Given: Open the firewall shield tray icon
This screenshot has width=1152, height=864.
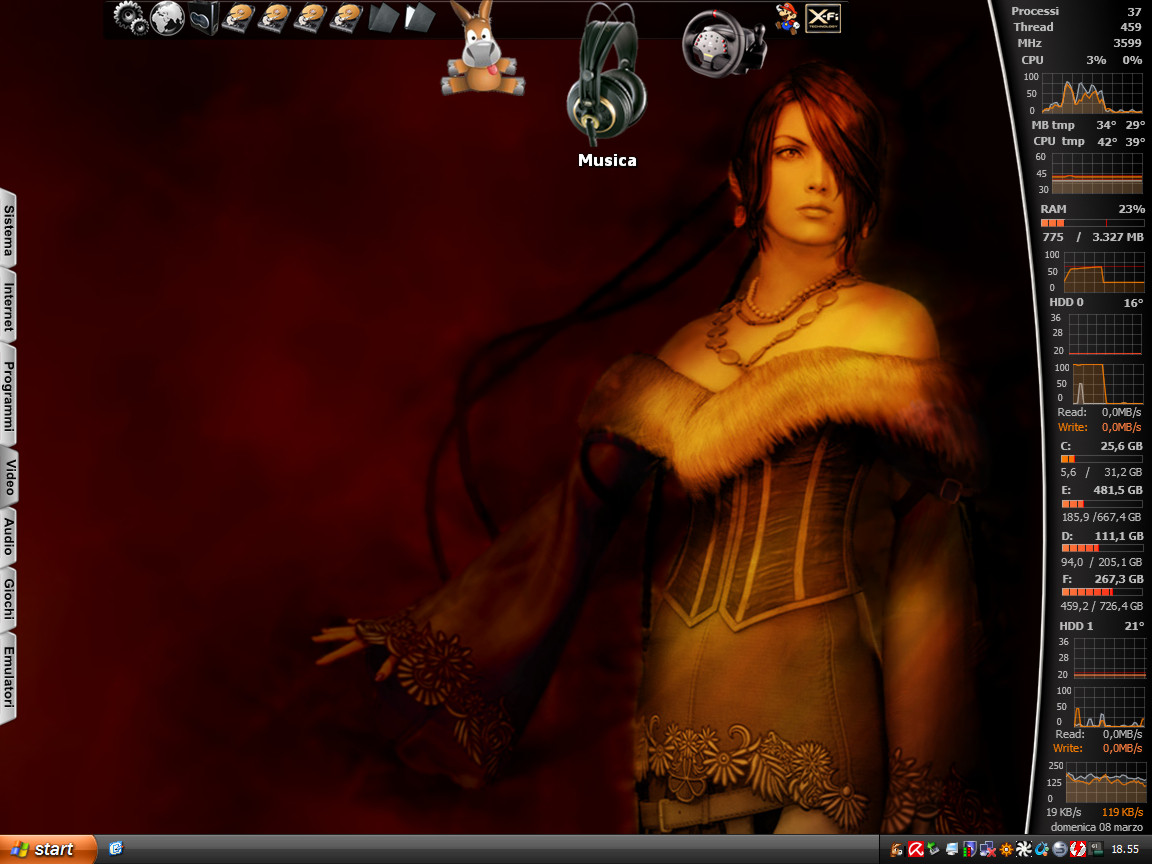Looking at the screenshot, I should tap(970, 849).
